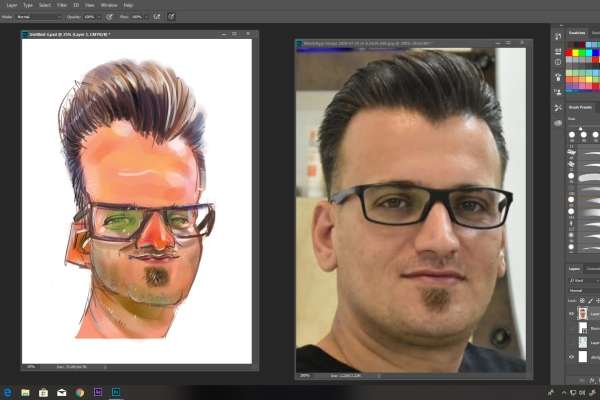Switch to the Swatches tab

point(577,33)
